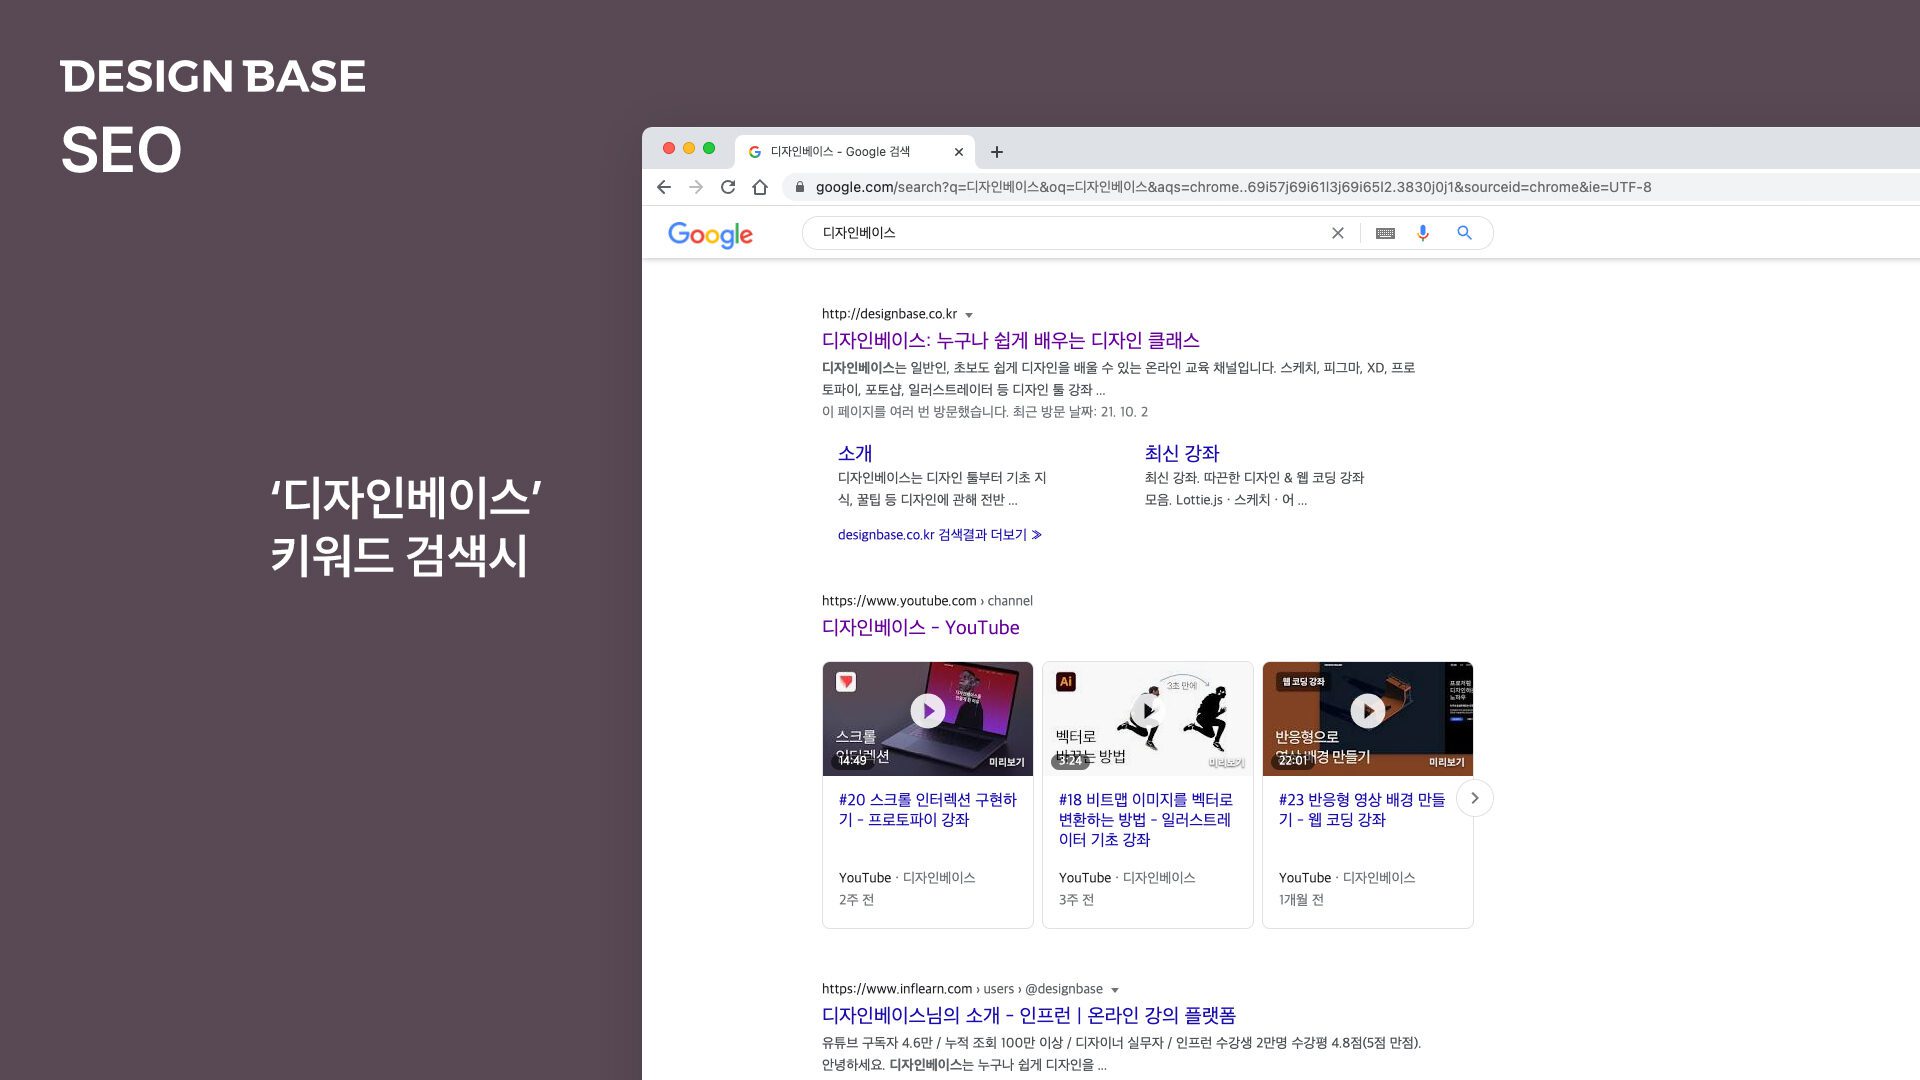Image resolution: width=1920 pixels, height=1080 pixels.
Task: Click the '3주 전' video date text
Action: pyautogui.click(x=1076, y=900)
